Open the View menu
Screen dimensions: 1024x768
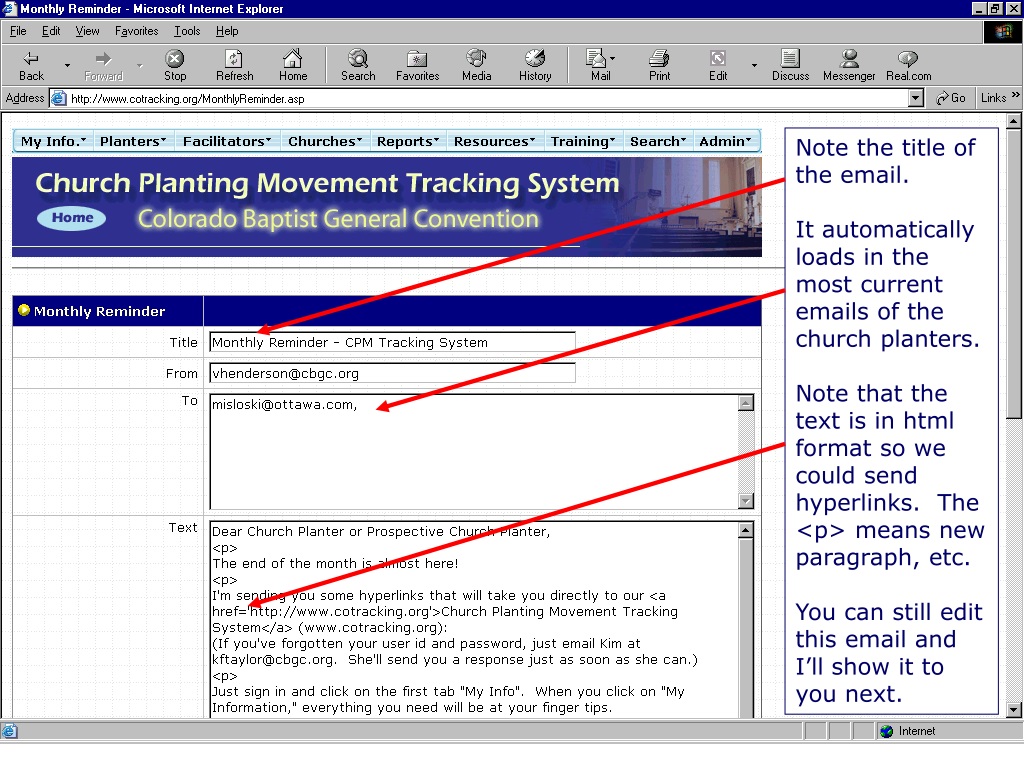[x=88, y=31]
